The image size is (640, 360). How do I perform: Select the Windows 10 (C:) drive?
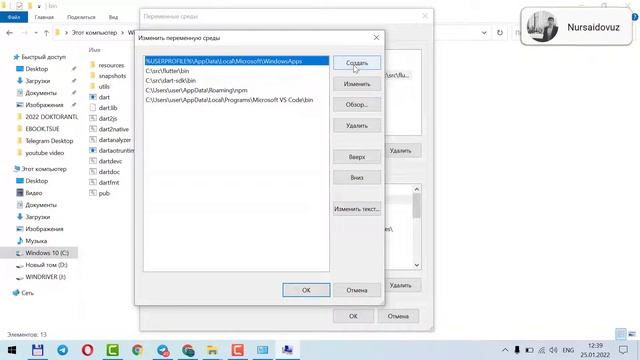47,253
